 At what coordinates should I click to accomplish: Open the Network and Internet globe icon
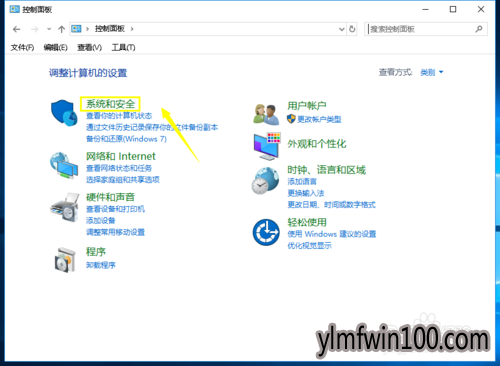64,166
